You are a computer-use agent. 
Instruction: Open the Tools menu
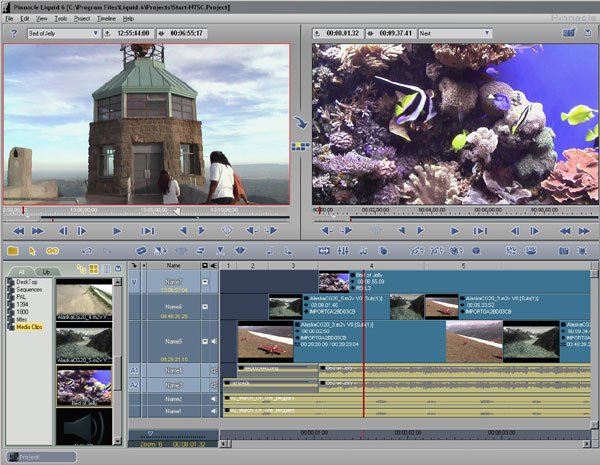(x=60, y=18)
